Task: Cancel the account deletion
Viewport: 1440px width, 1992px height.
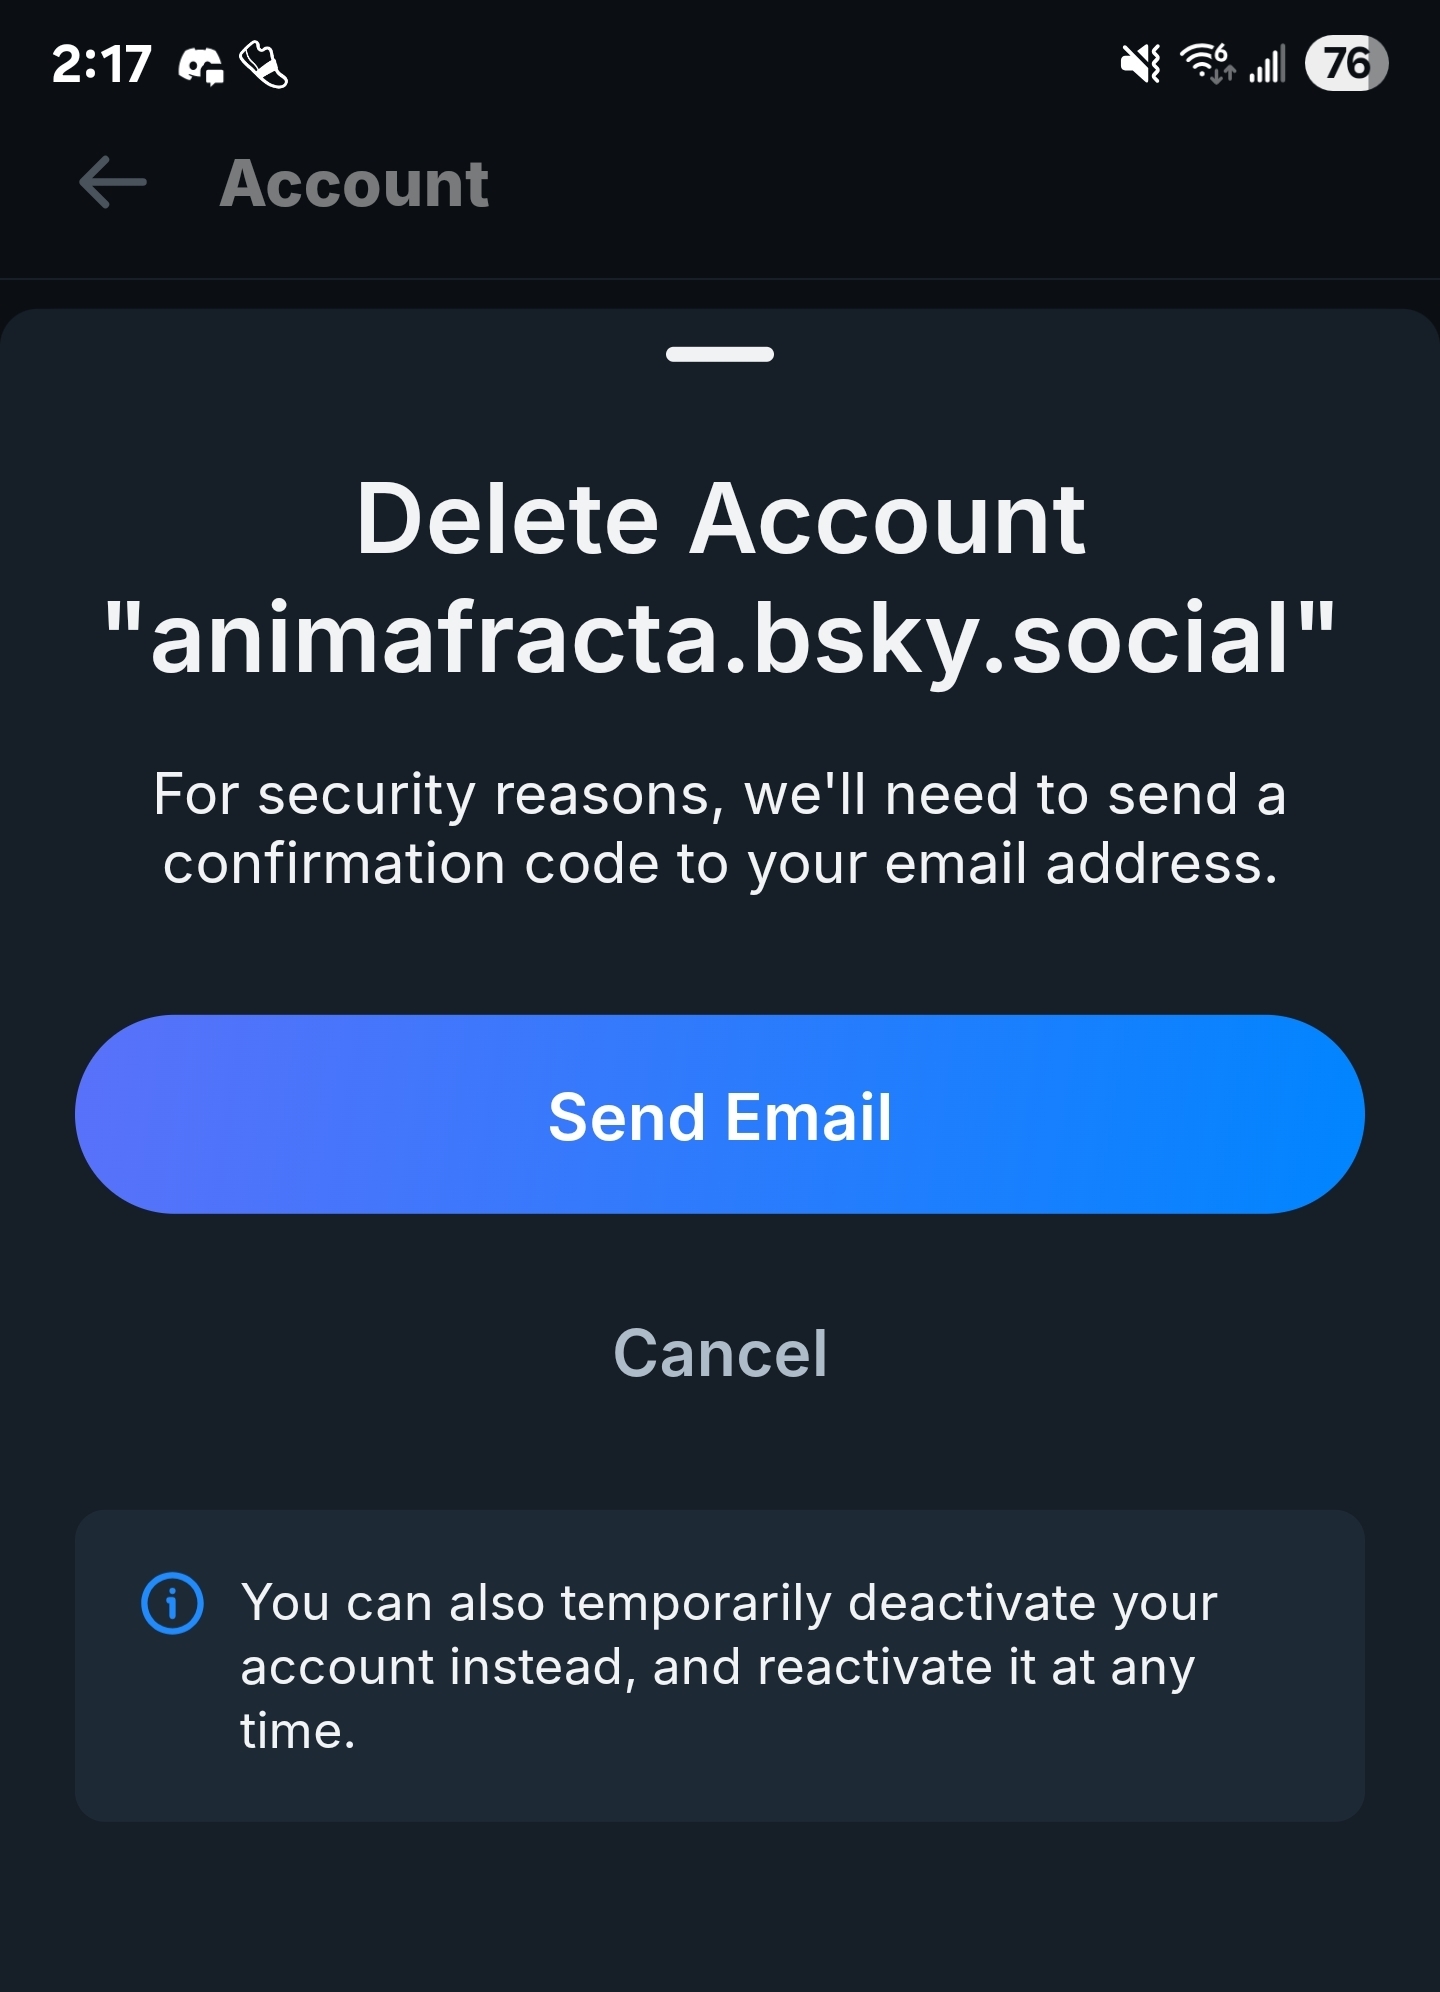Action: (x=720, y=1353)
